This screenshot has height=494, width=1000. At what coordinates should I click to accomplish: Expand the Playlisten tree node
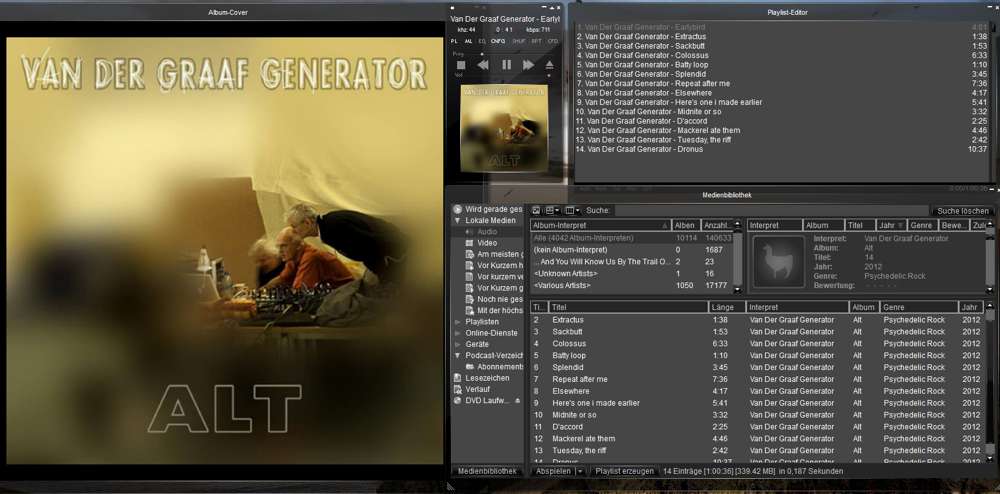coord(458,322)
